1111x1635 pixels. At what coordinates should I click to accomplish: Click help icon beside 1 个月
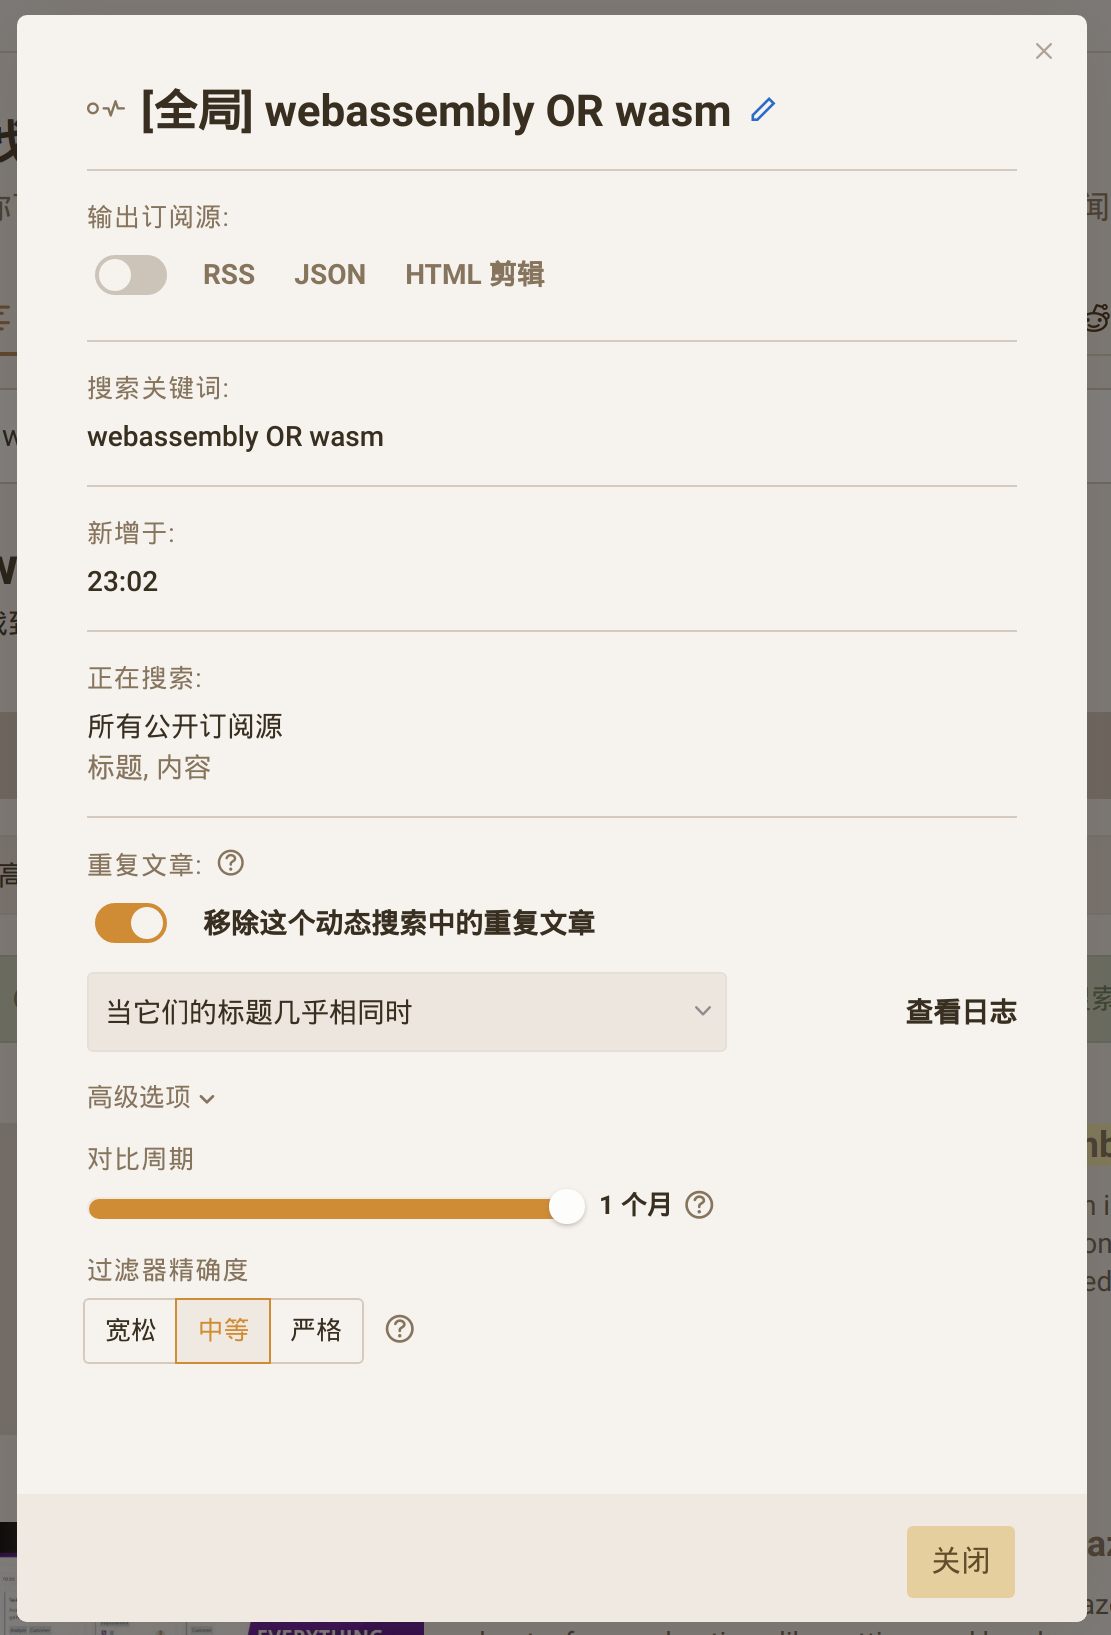699,1205
